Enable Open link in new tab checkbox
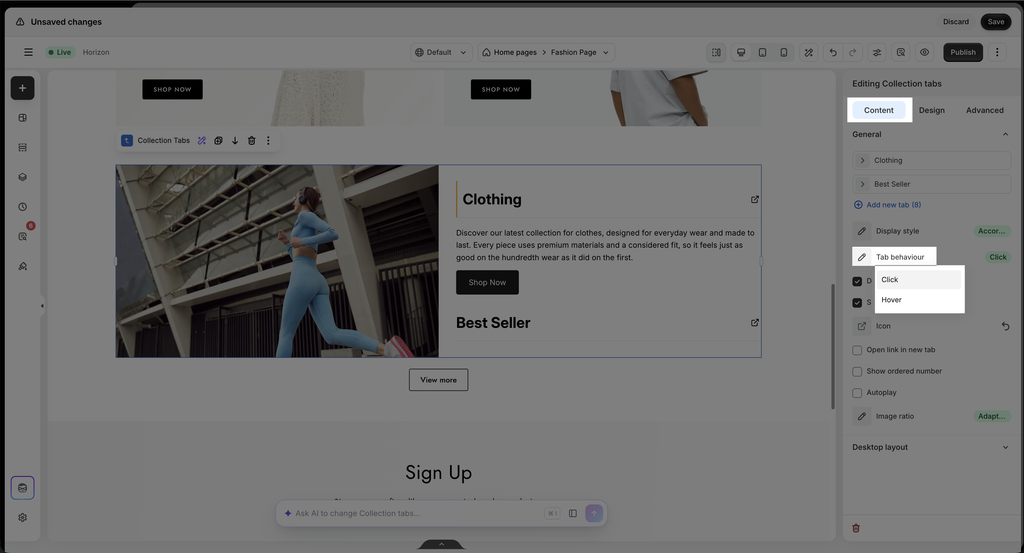This screenshot has height=553, width=1024. tap(857, 350)
